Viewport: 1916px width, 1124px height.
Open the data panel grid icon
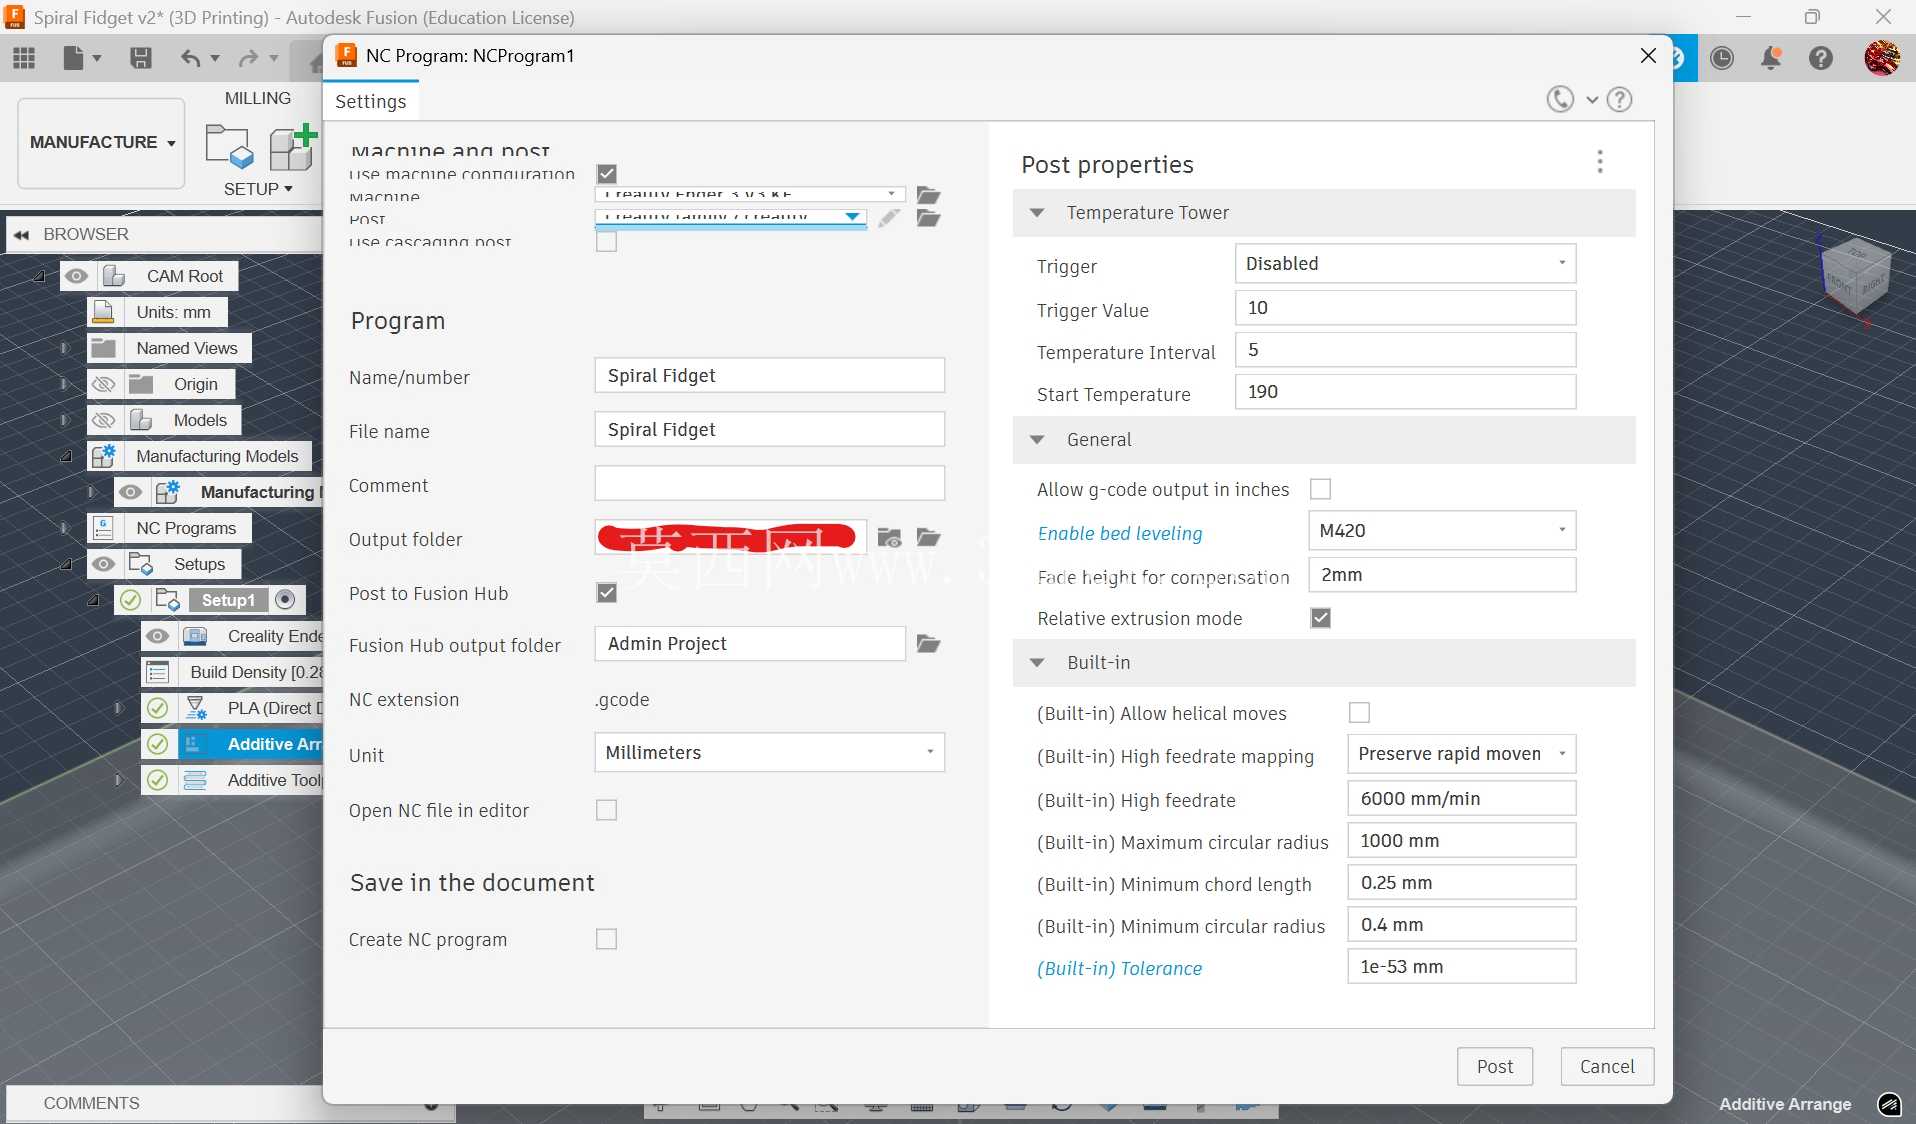[24, 58]
